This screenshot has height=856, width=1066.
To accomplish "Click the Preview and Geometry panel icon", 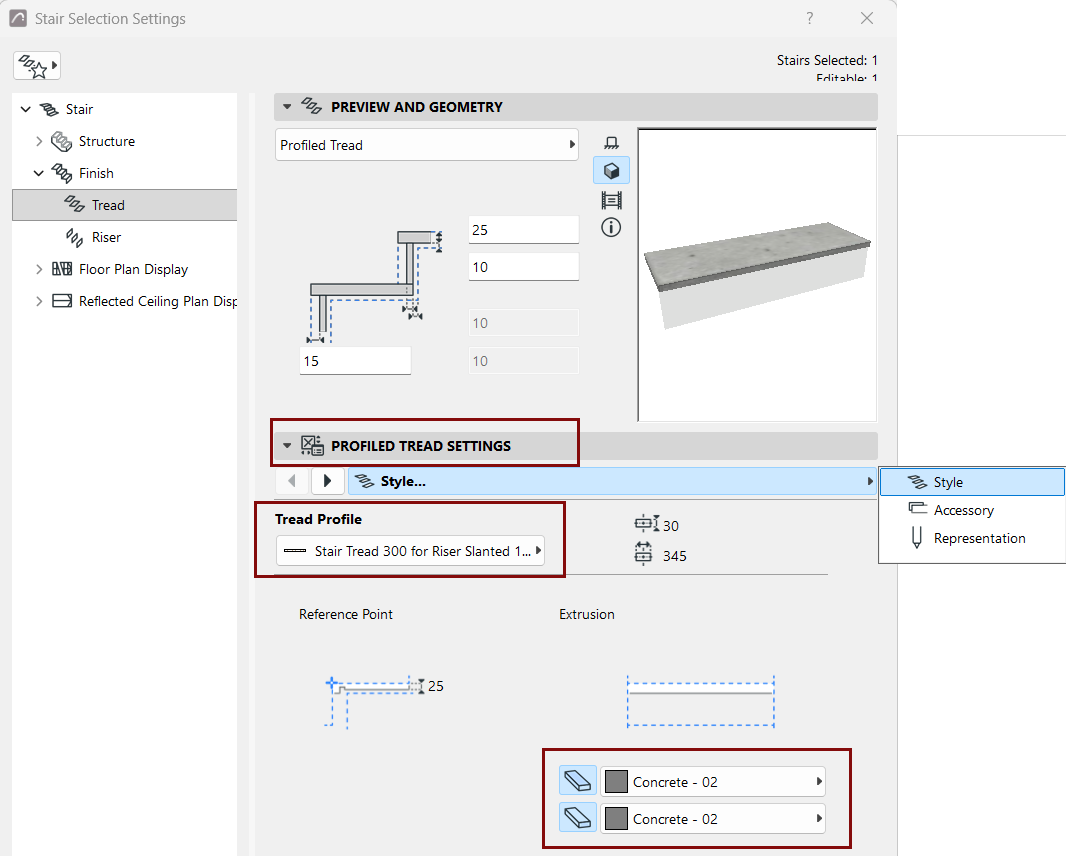I will pos(311,106).
